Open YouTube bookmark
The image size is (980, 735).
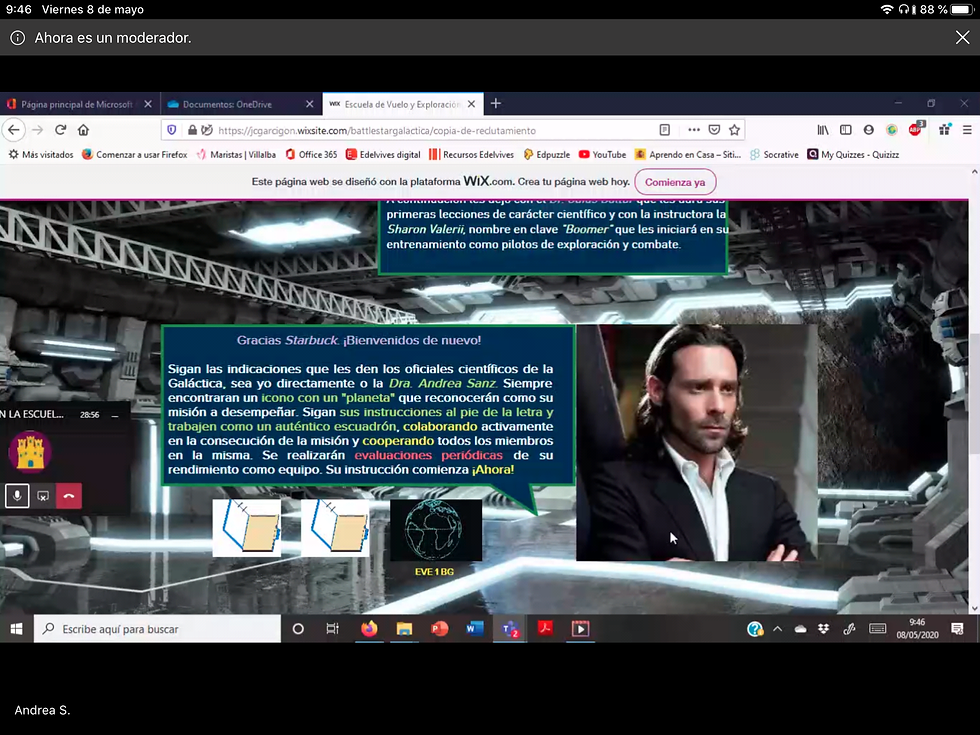point(602,154)
